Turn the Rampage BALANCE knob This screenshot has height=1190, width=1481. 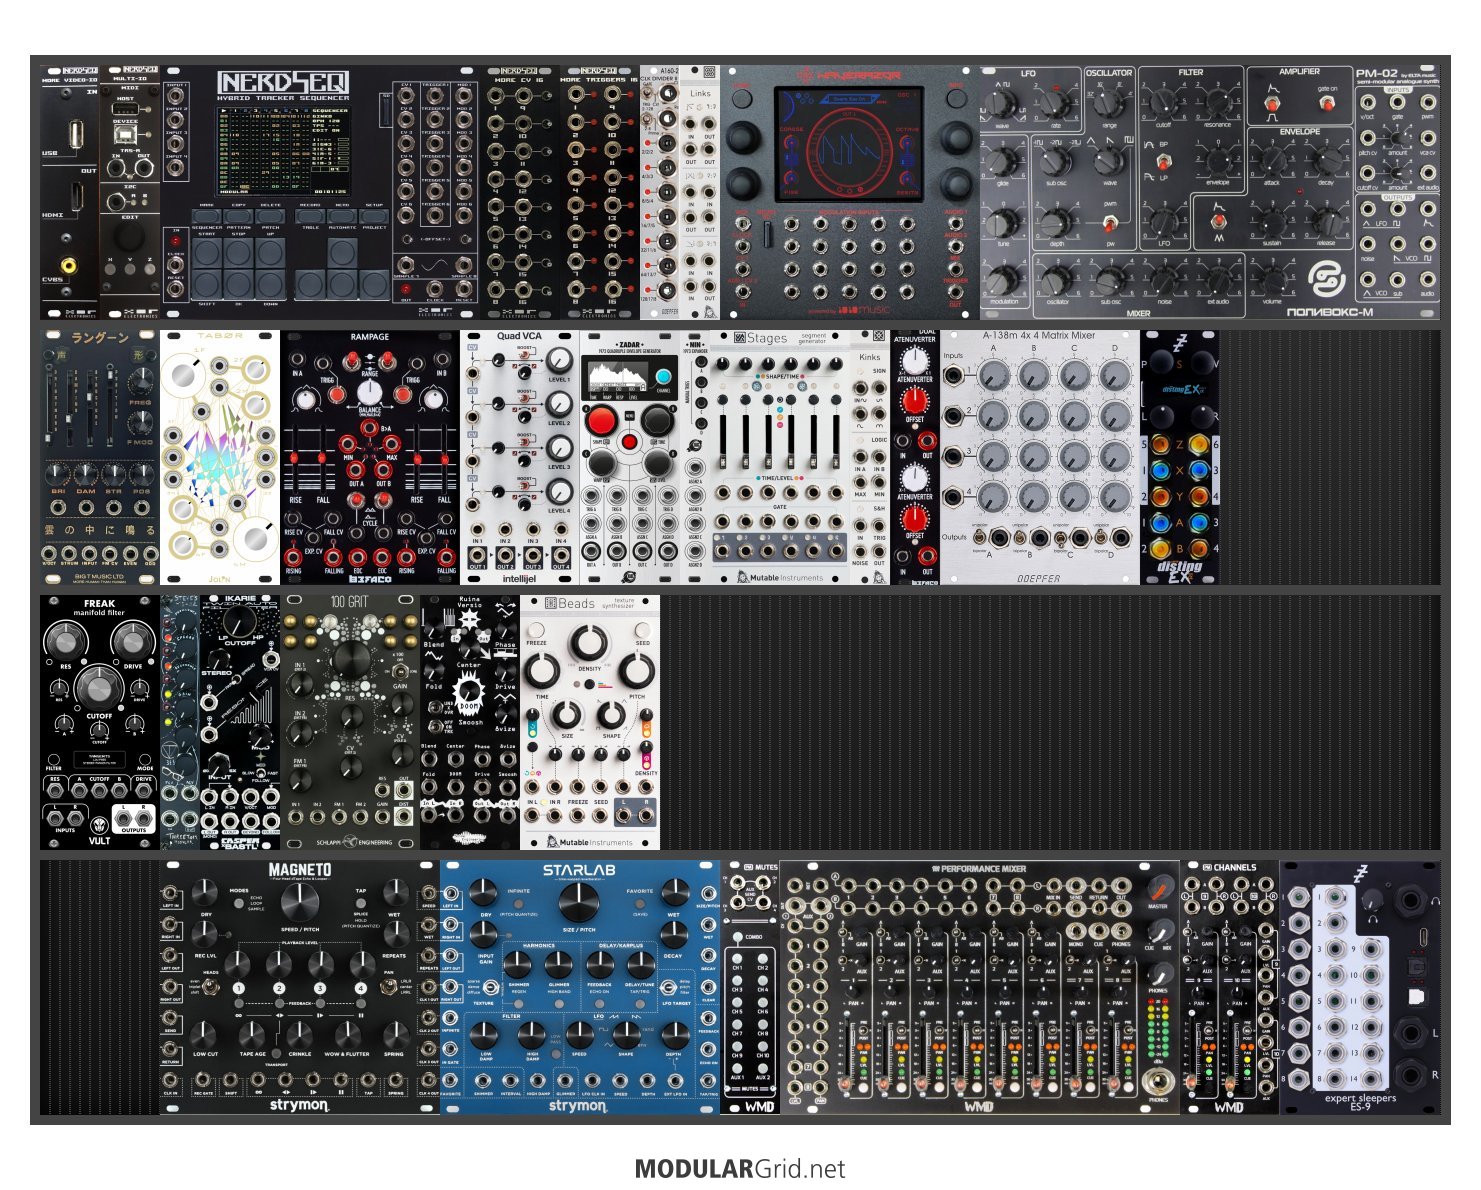(x=370, y=393)
